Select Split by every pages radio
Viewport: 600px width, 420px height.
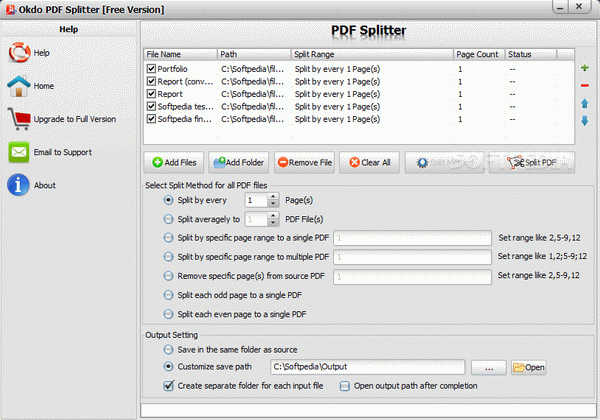click(168, 200)
